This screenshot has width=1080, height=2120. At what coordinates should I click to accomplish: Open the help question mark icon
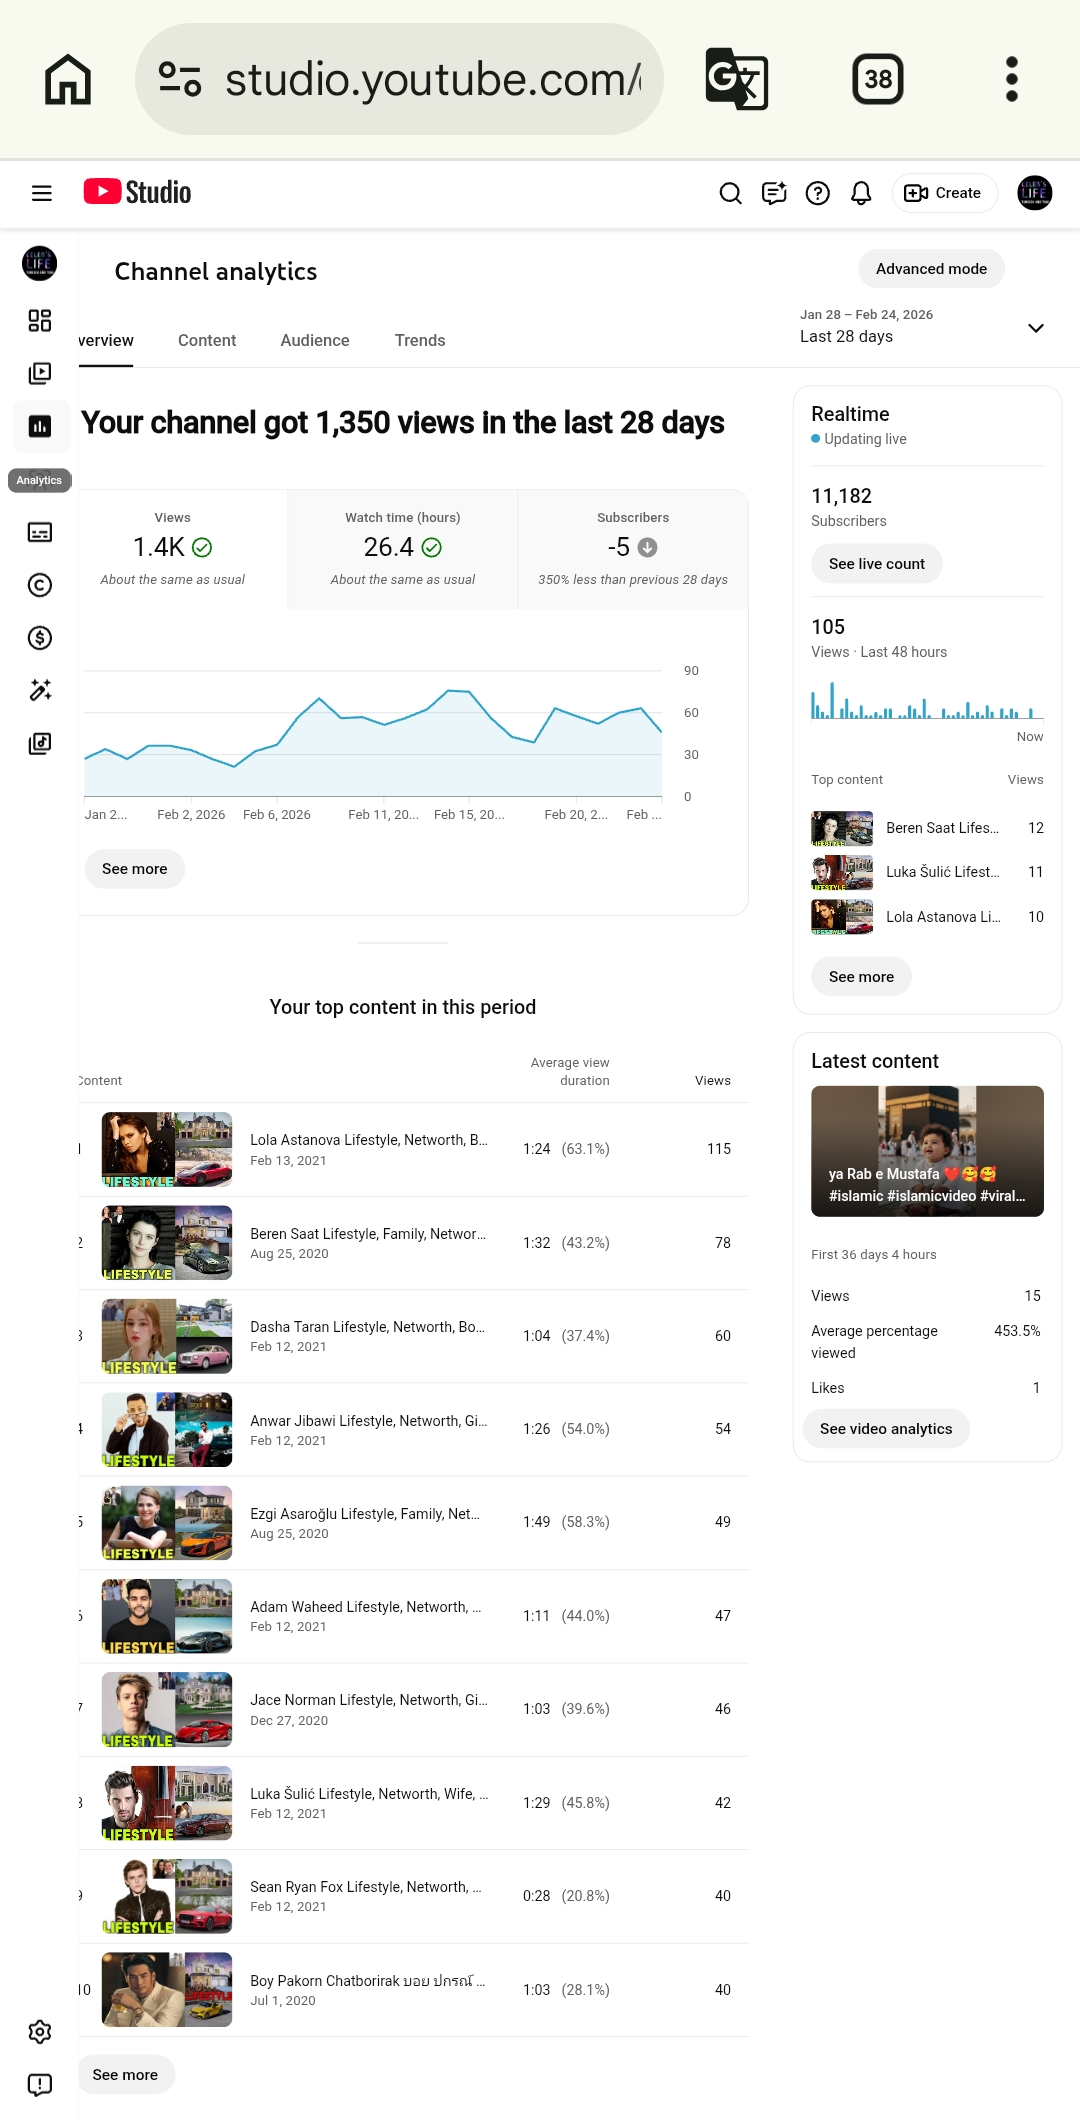point(818,193)
